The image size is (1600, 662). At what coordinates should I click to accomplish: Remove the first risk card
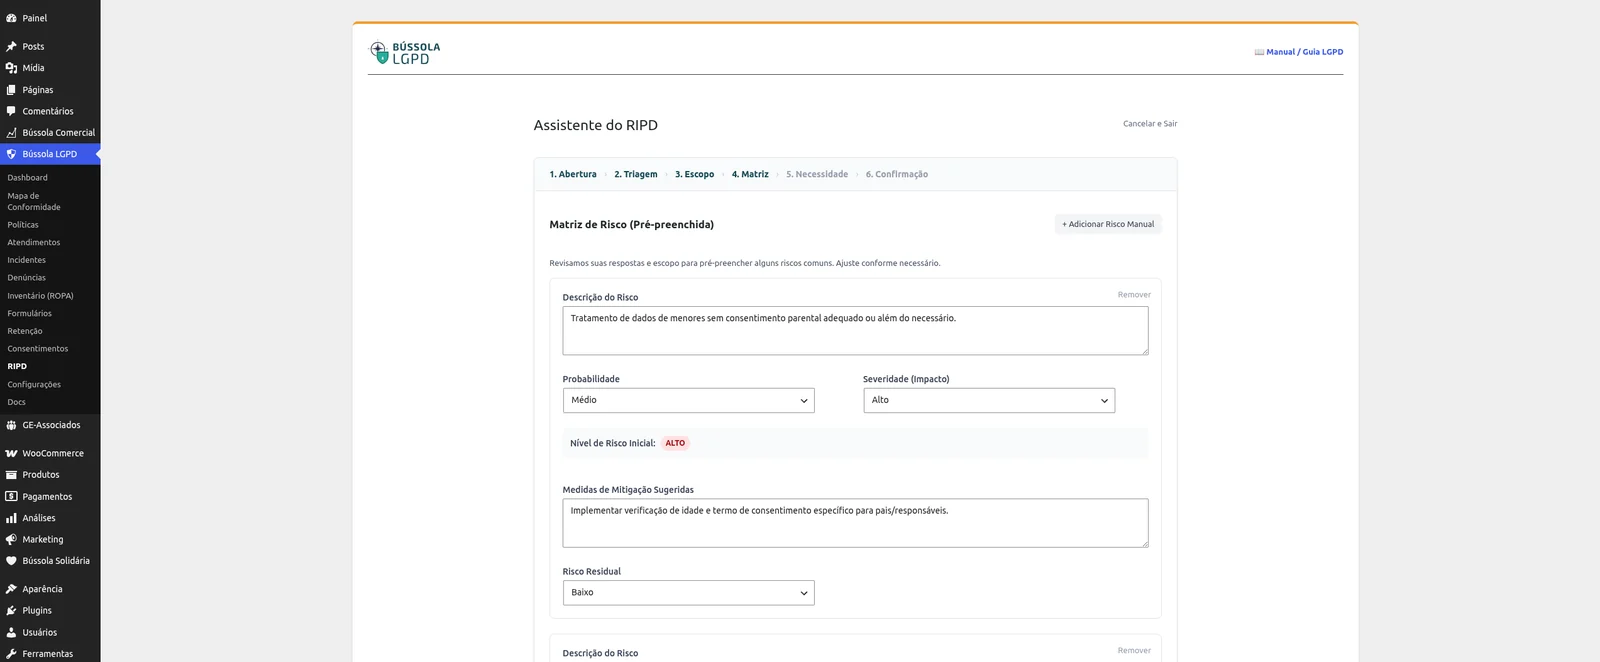(1134, 295)
